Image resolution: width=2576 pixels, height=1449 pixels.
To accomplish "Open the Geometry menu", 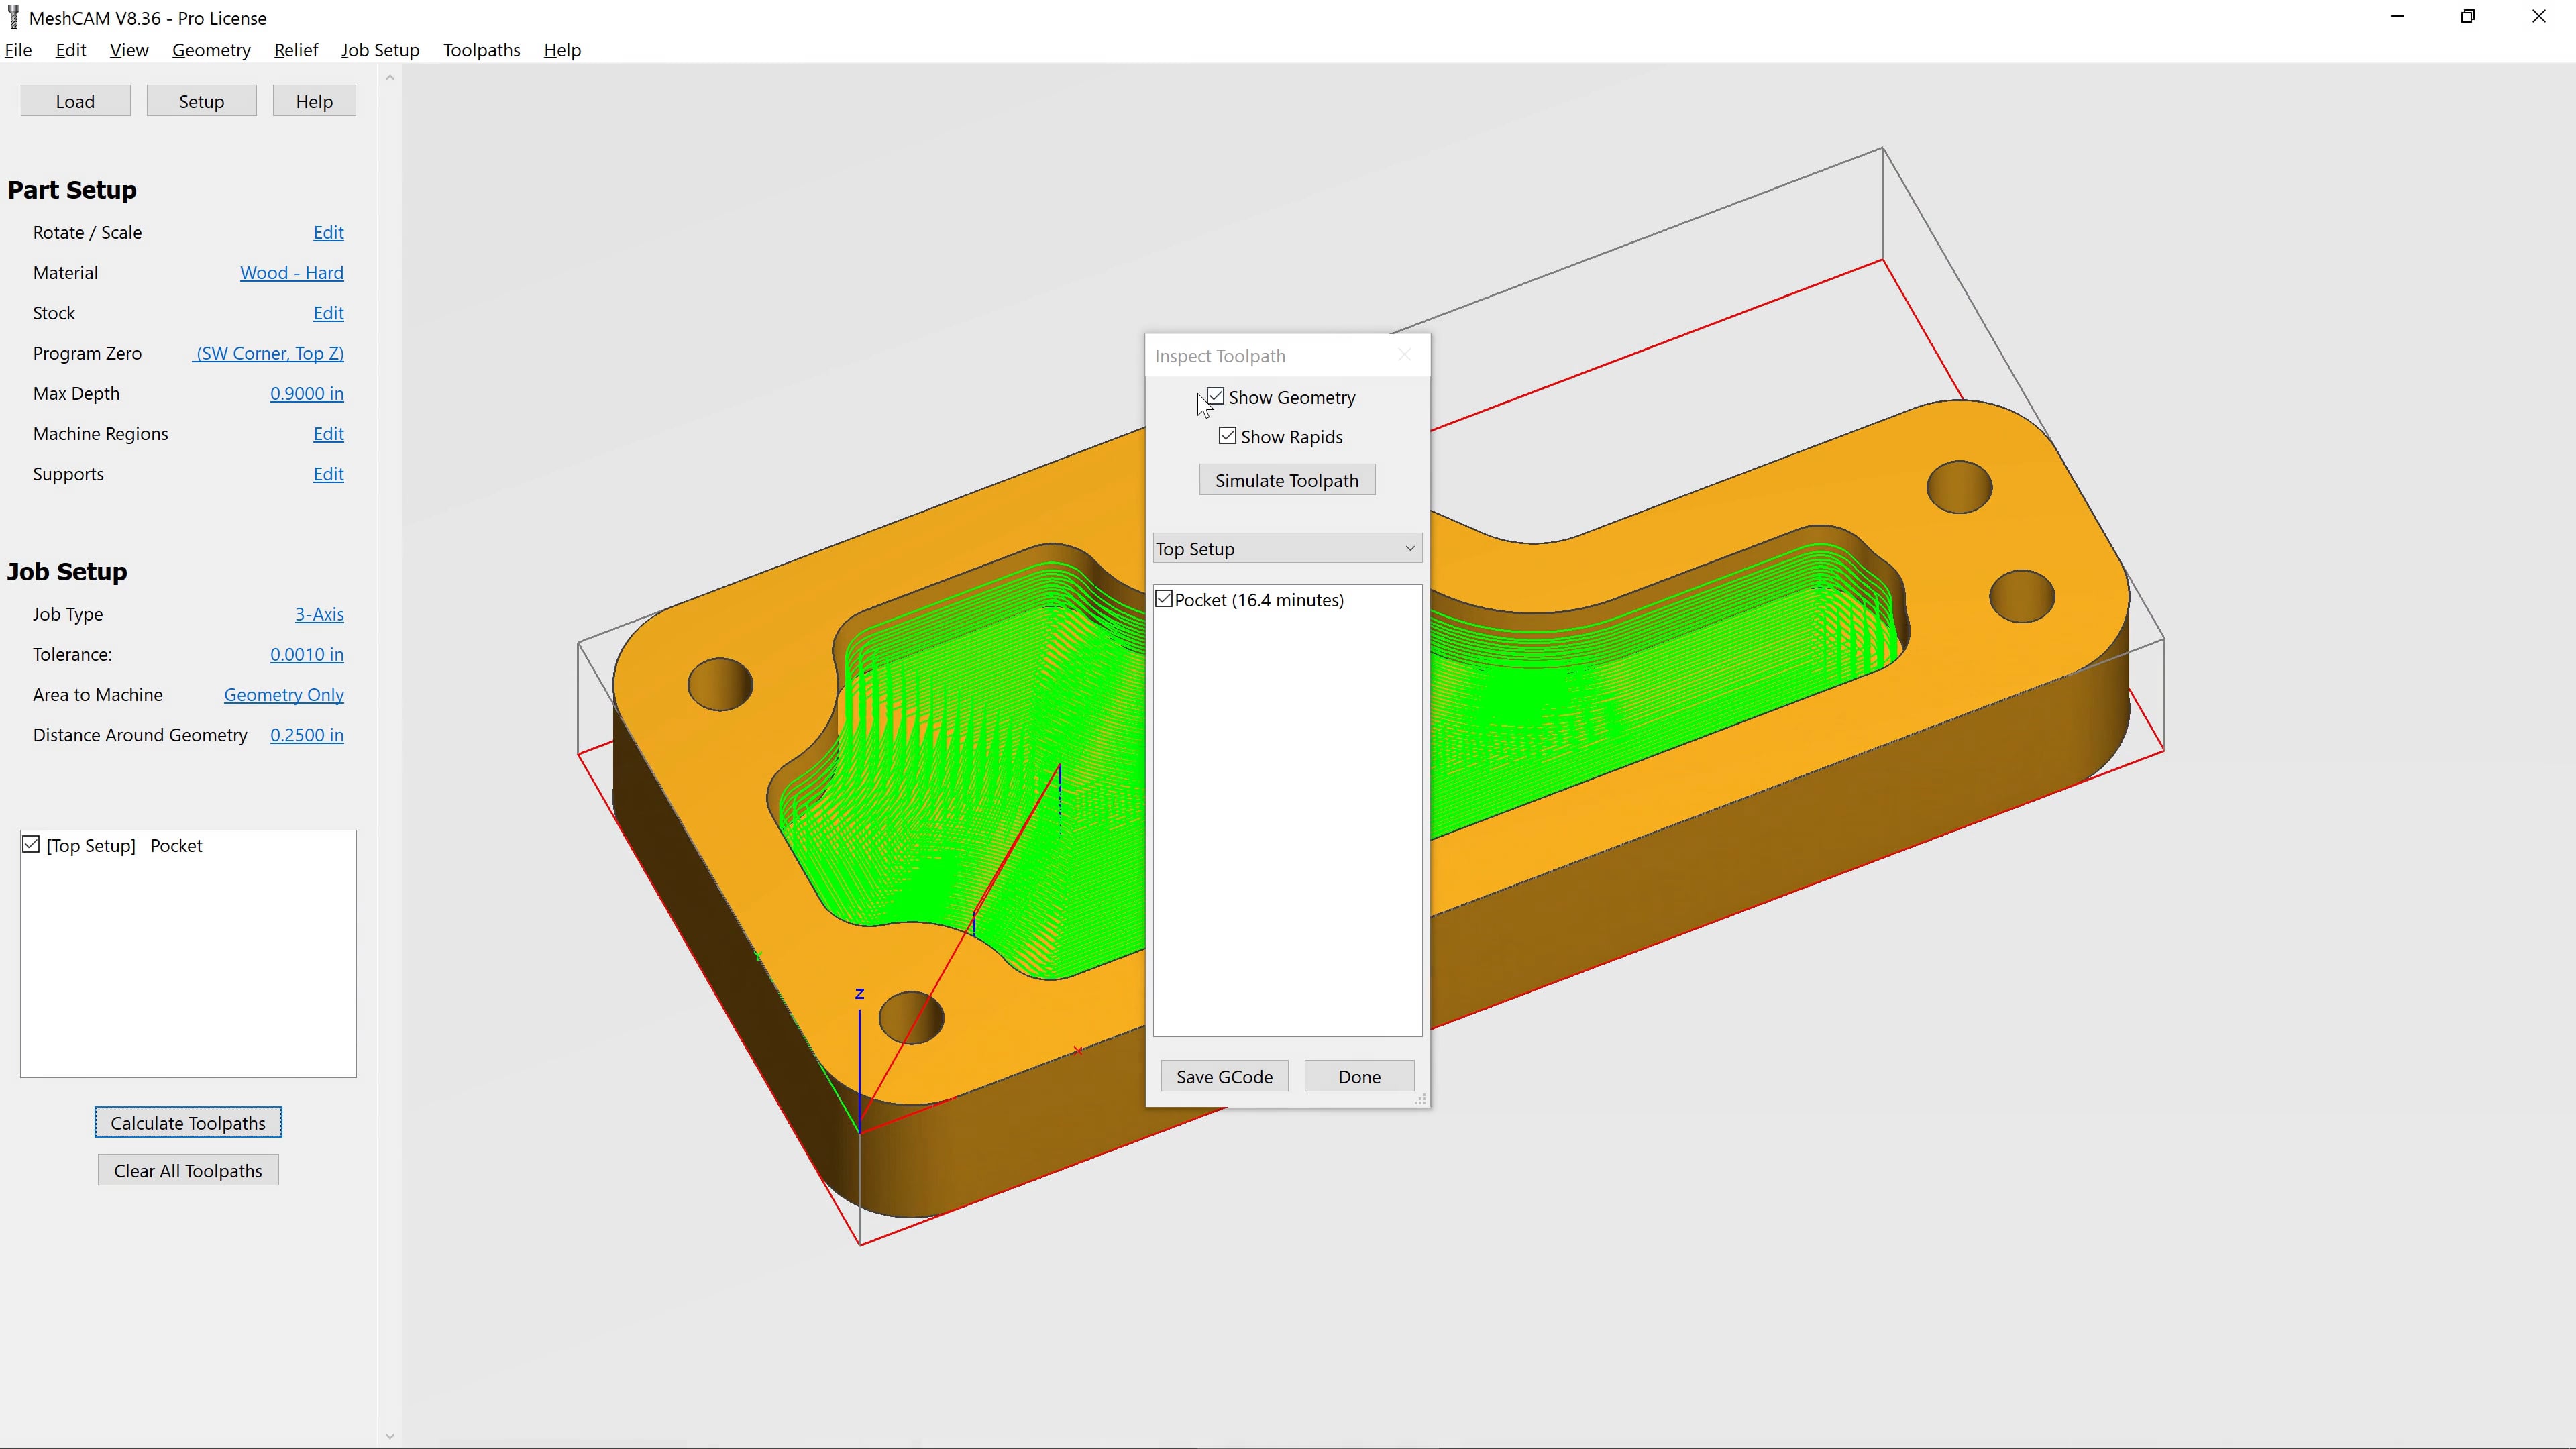I will pyautogui.click(x=211, y=50).
